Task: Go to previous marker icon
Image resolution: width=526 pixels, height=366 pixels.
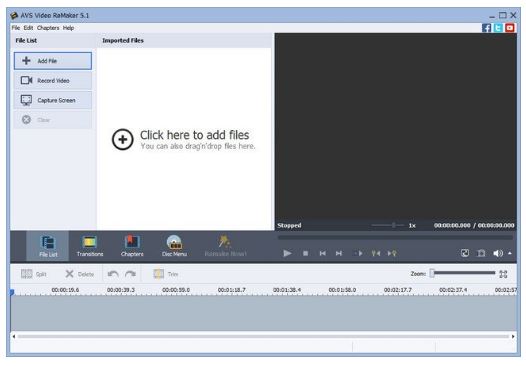Action: point(376,253)
